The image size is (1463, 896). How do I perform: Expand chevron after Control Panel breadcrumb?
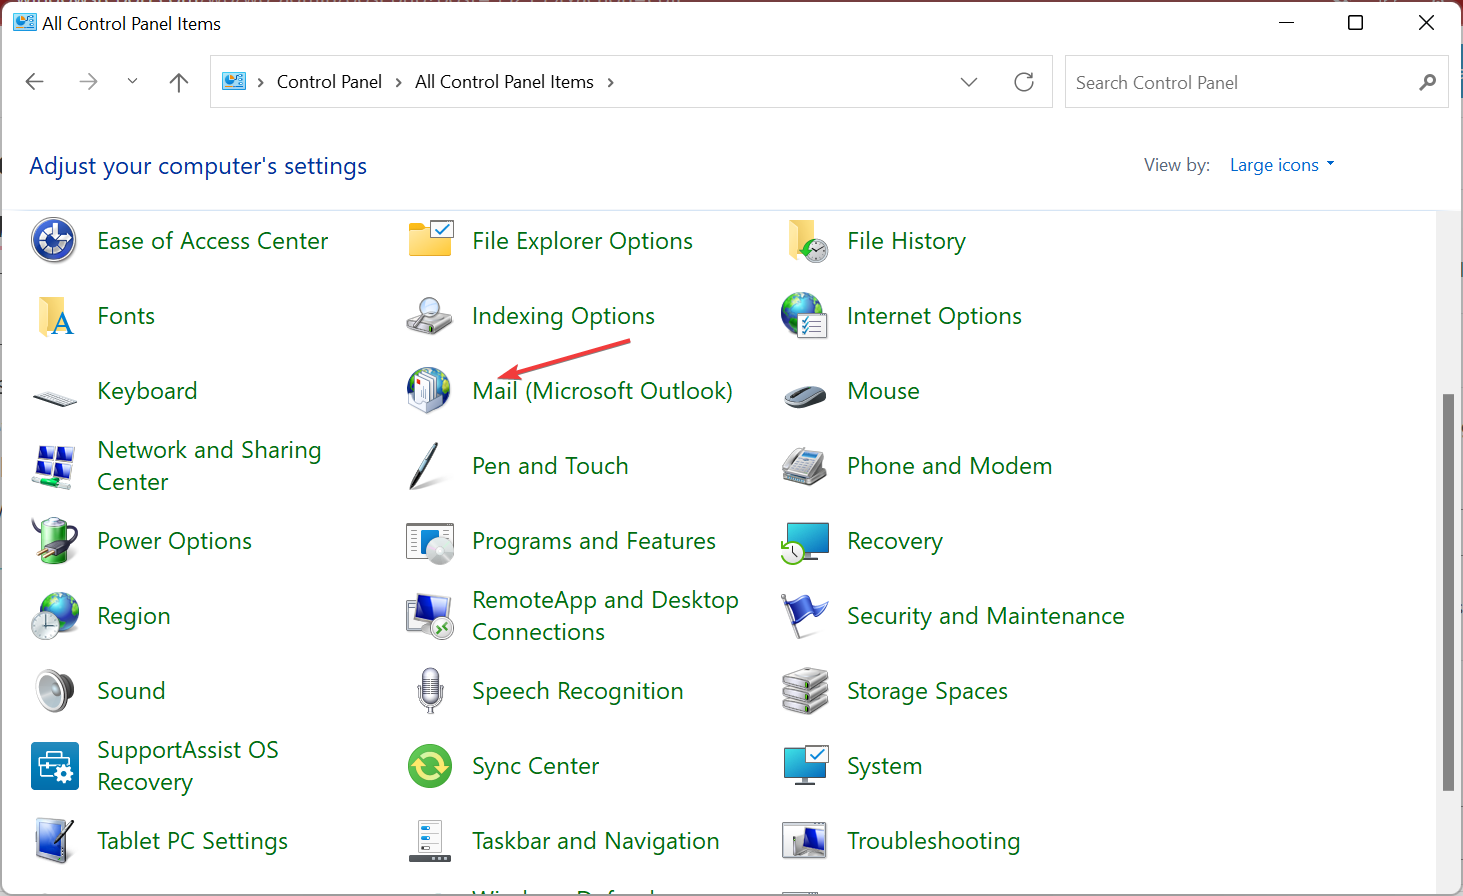click(399, 82)
